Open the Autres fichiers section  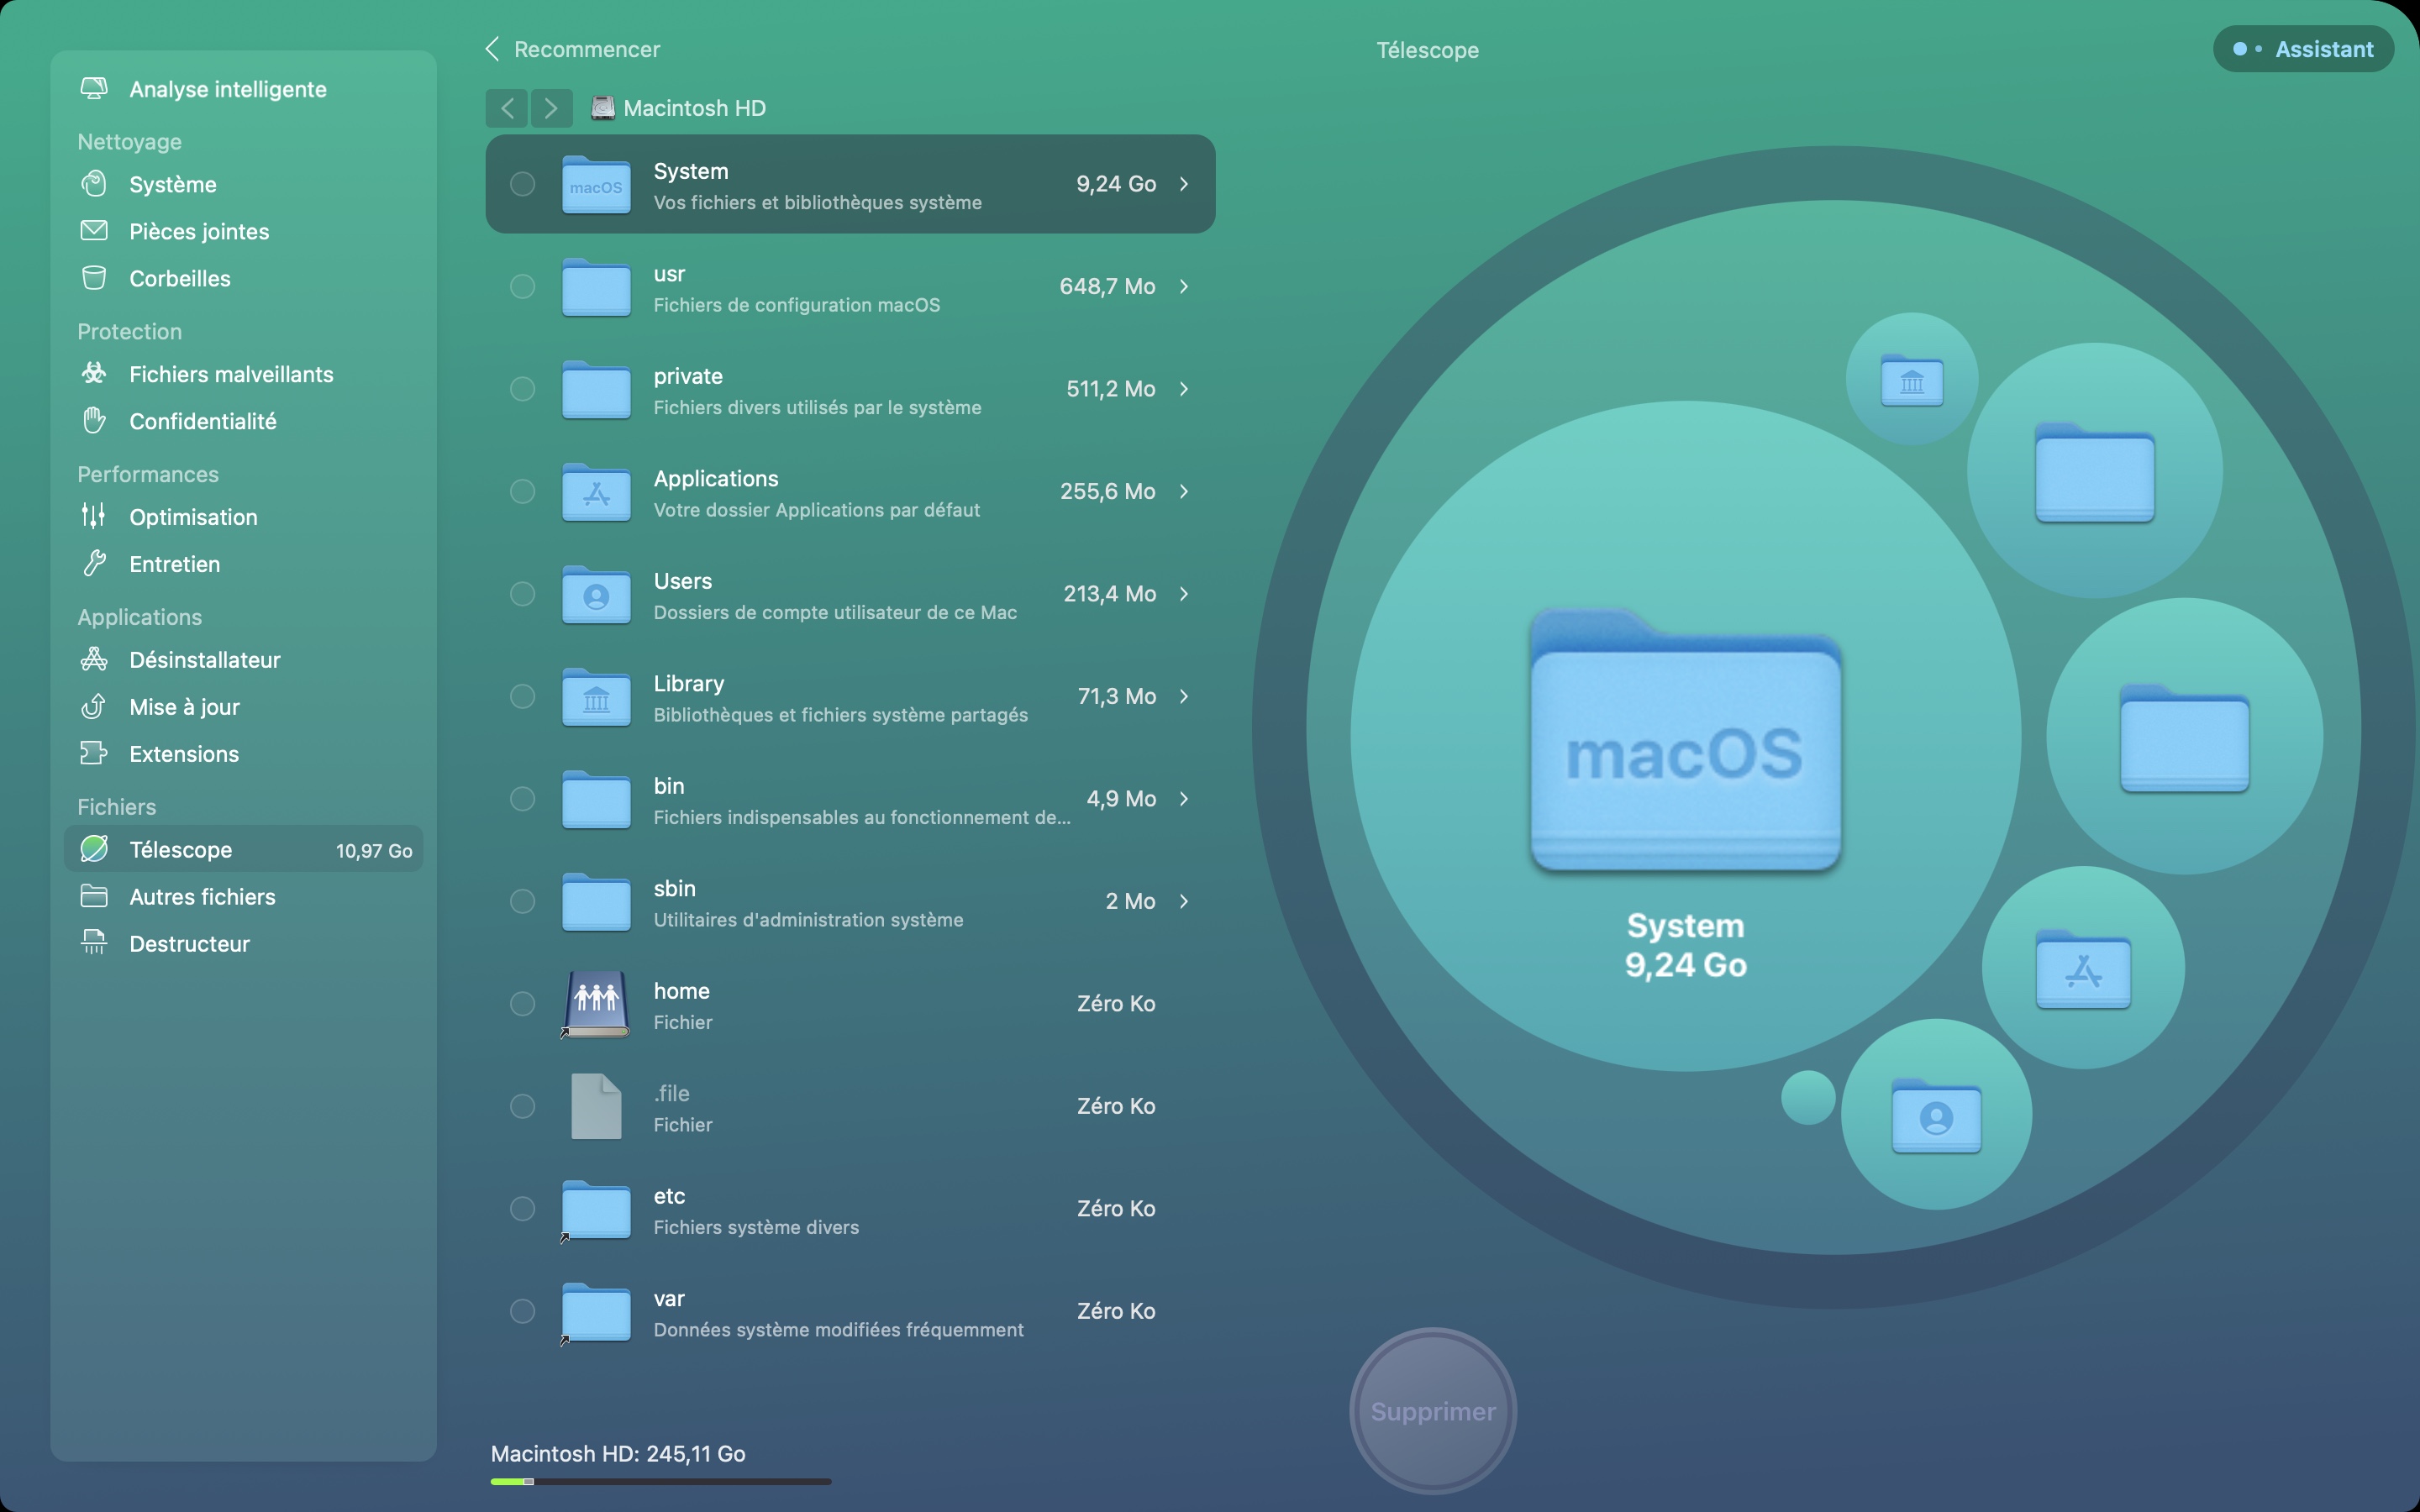202,896
